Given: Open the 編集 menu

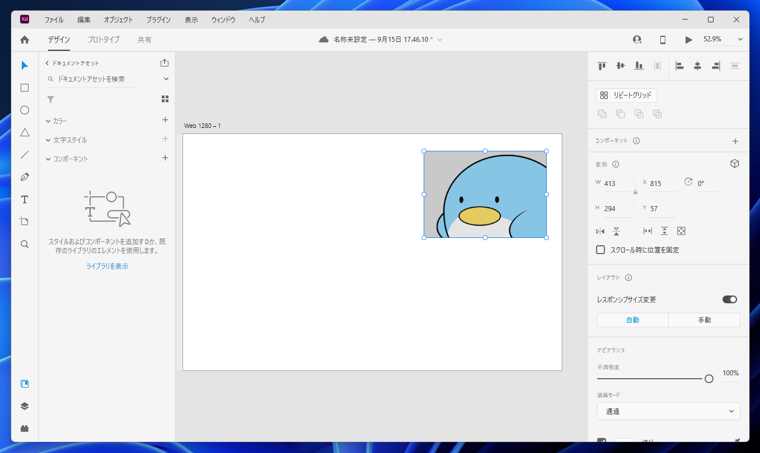Looking at the screenshot, I should [x=83, y=20].
